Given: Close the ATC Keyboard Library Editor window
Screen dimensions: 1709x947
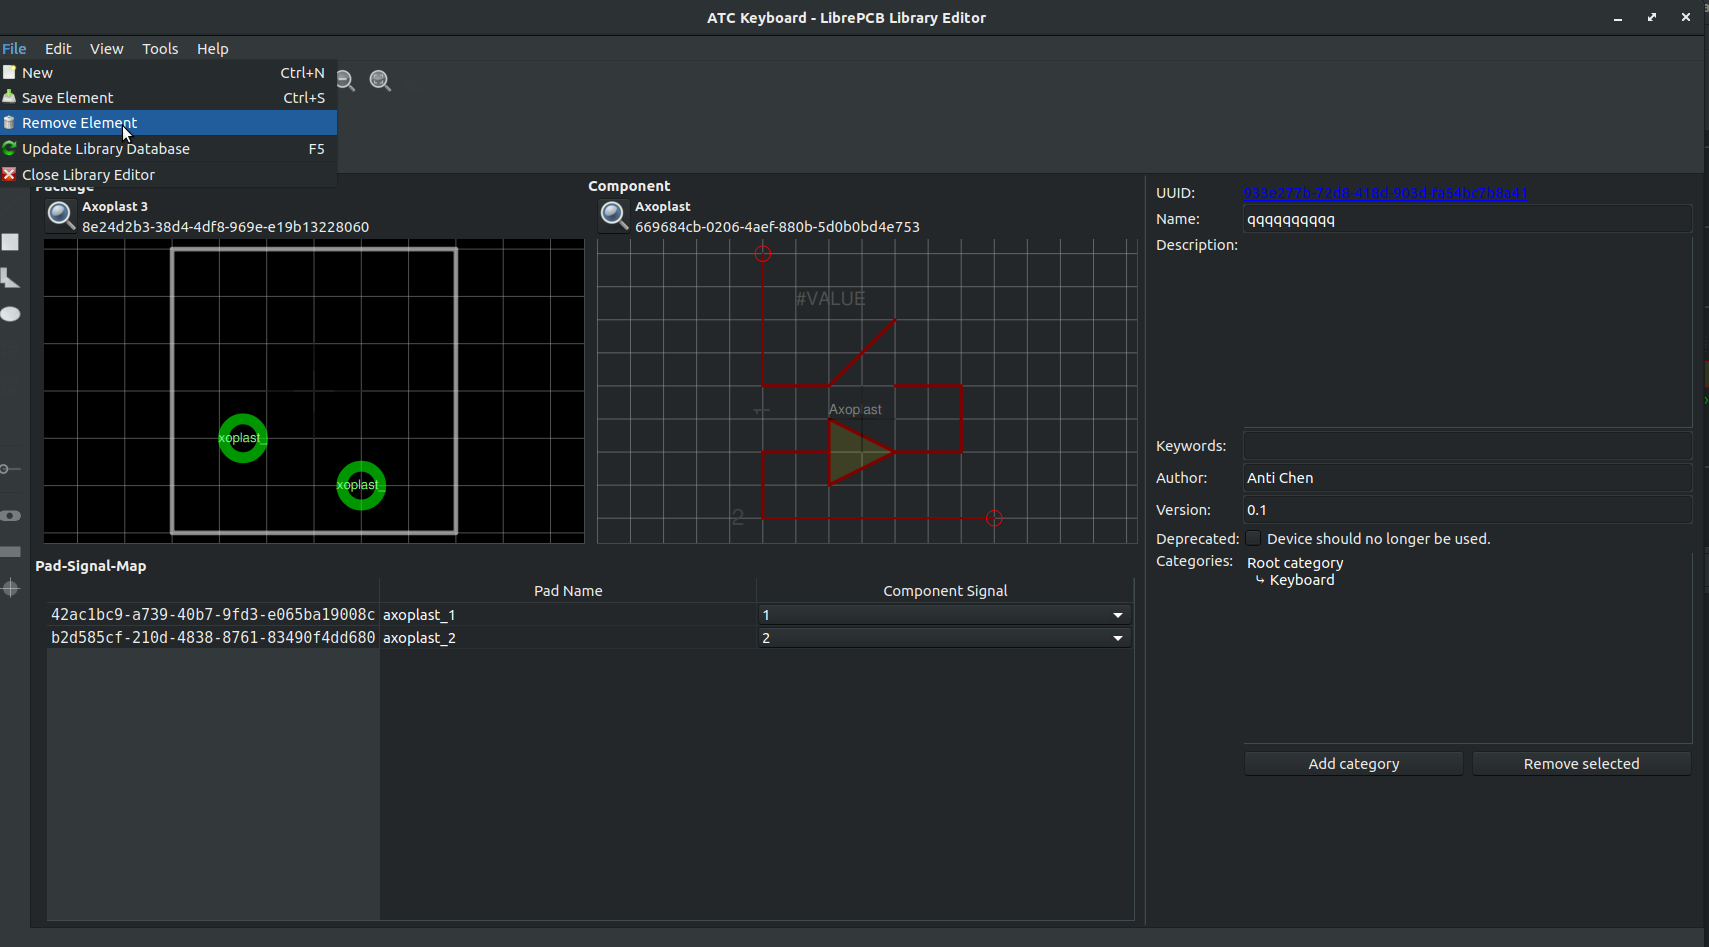Looking at the screenshot, I should tap(1686, 18).
